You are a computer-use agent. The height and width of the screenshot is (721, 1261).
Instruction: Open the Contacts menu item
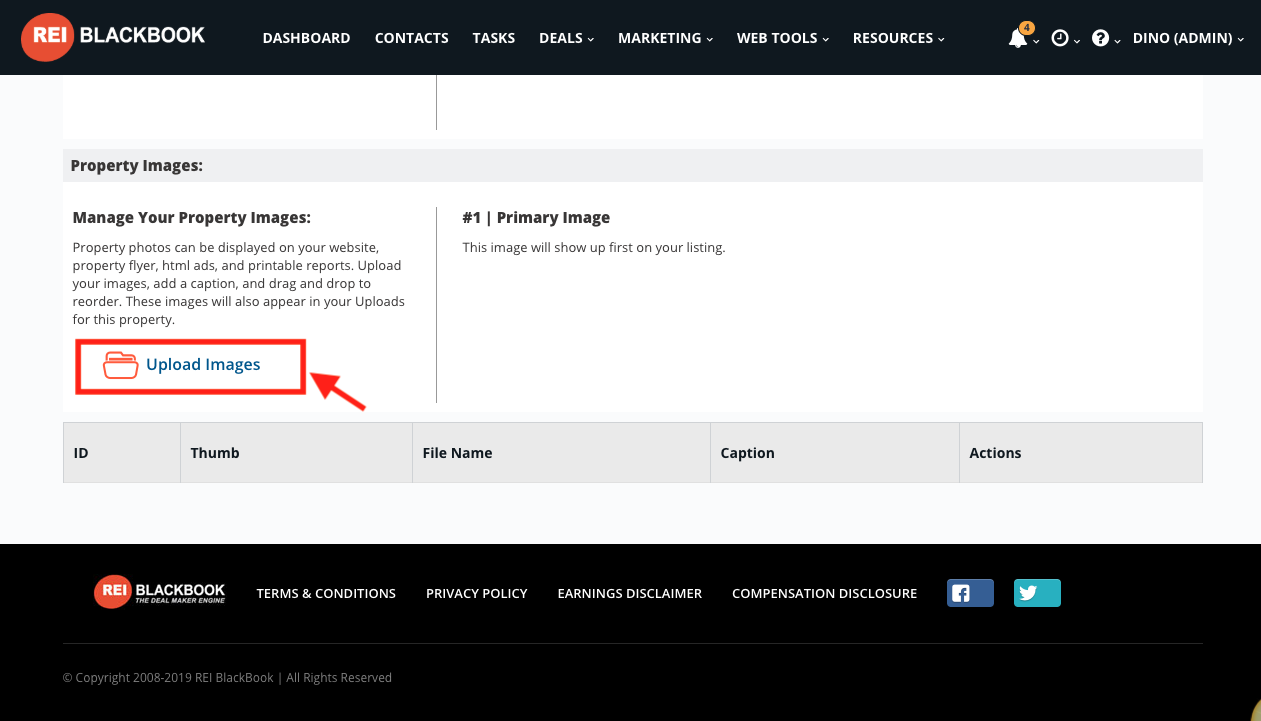(411, 38)
